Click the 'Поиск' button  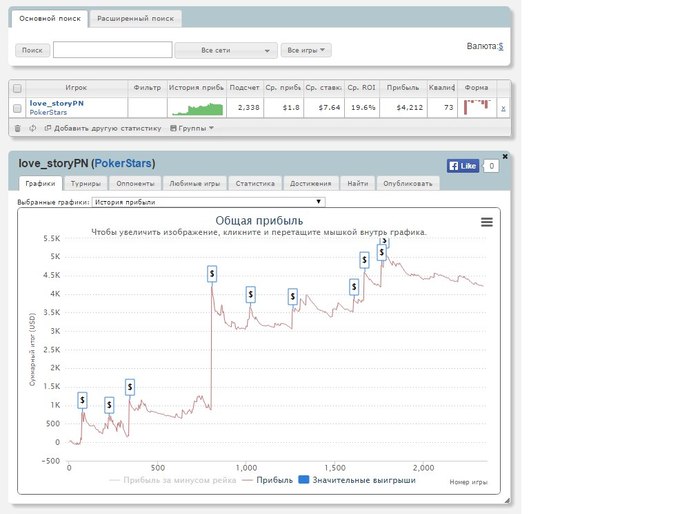32,50
